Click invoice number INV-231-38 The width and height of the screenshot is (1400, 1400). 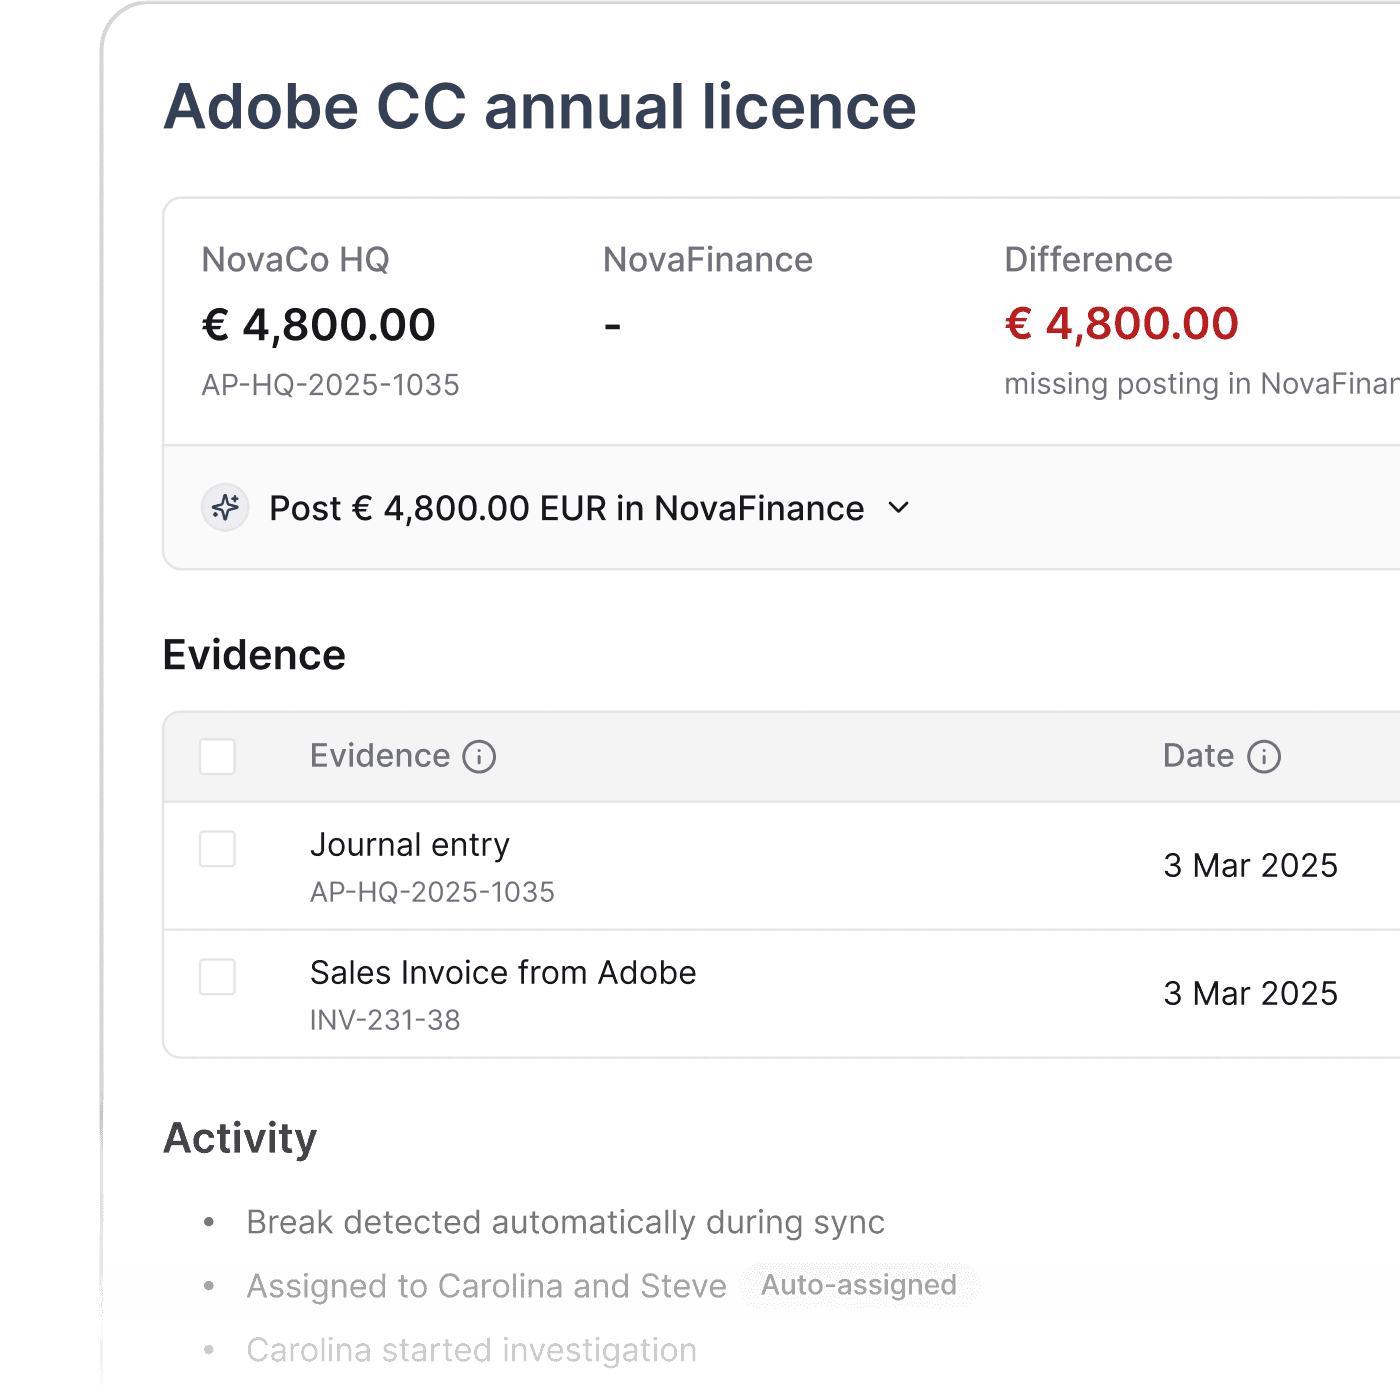point(385,1020)
